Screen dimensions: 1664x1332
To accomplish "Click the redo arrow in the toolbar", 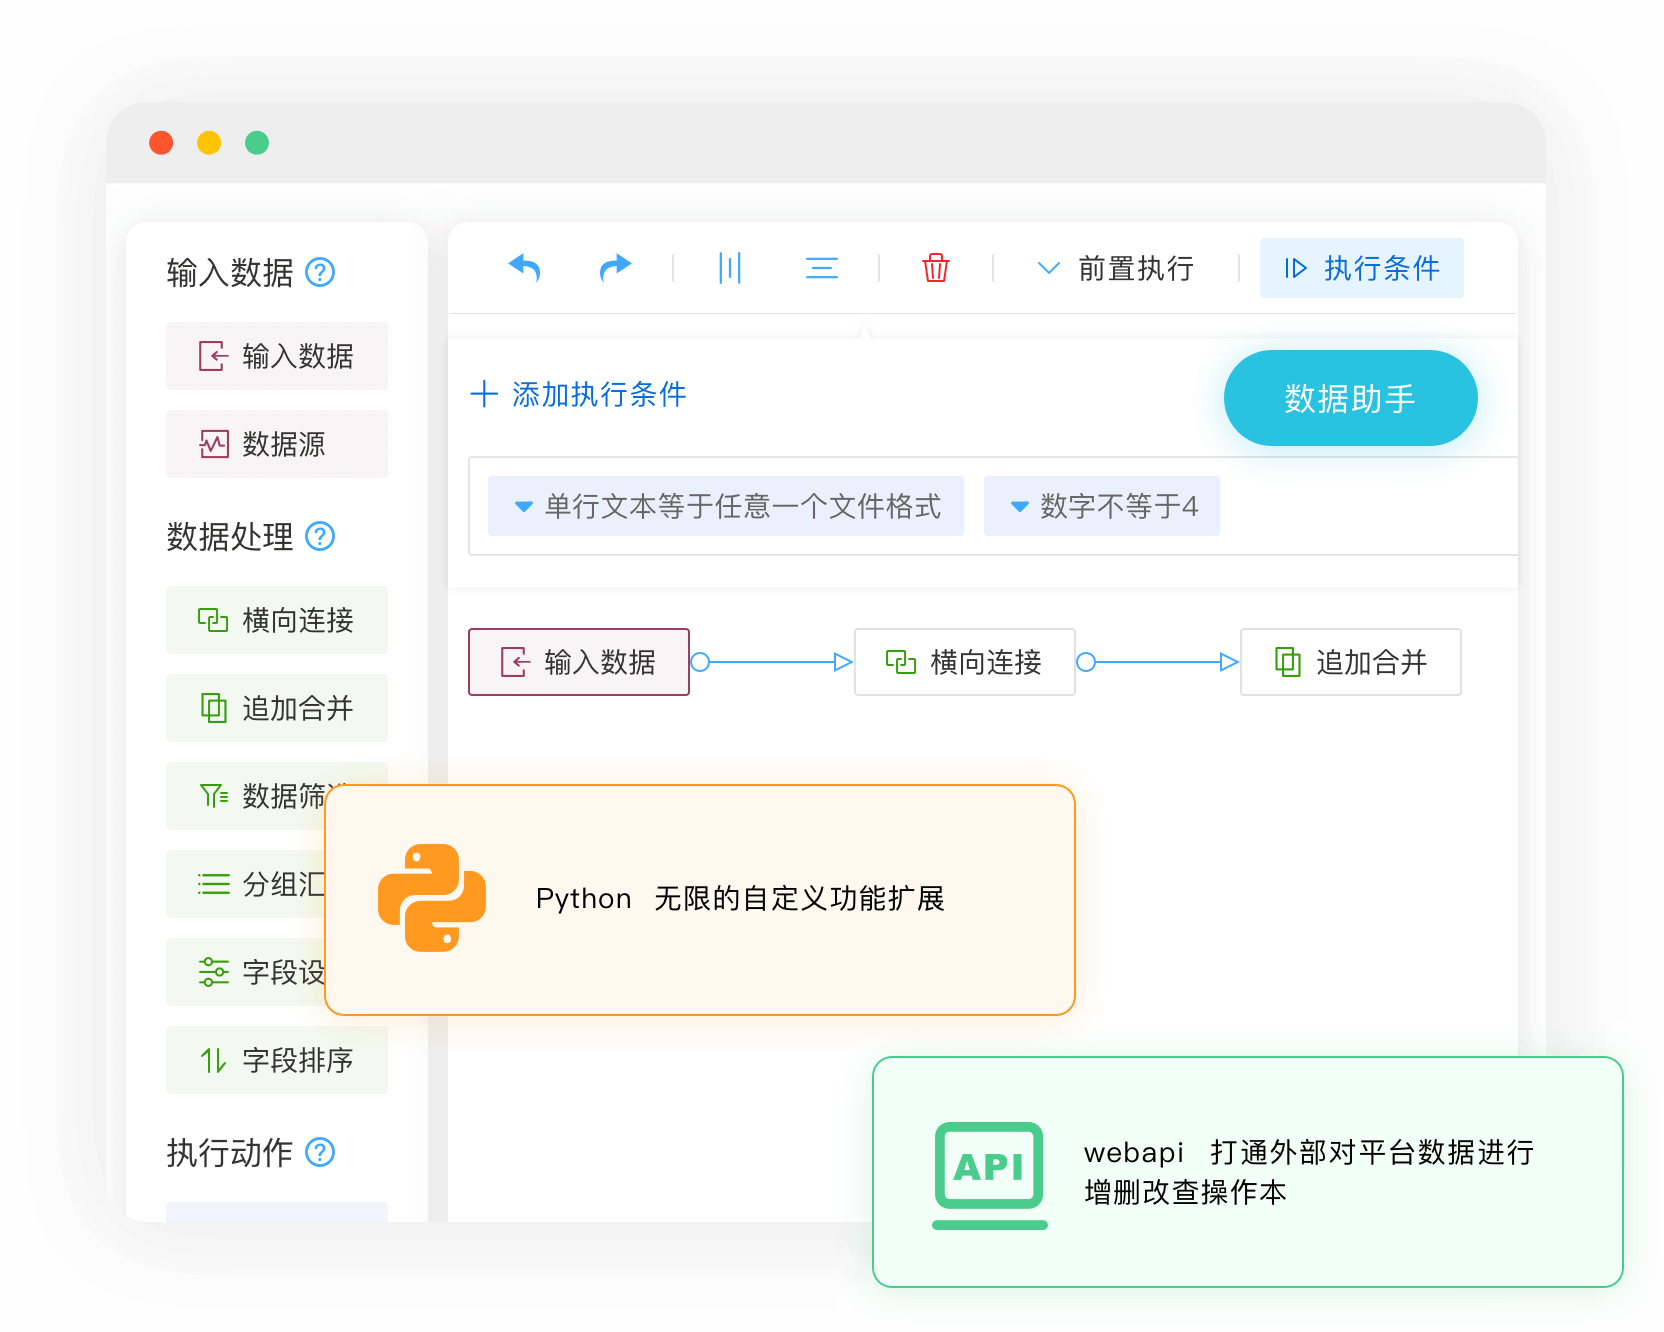I will (x=616, y=268).
